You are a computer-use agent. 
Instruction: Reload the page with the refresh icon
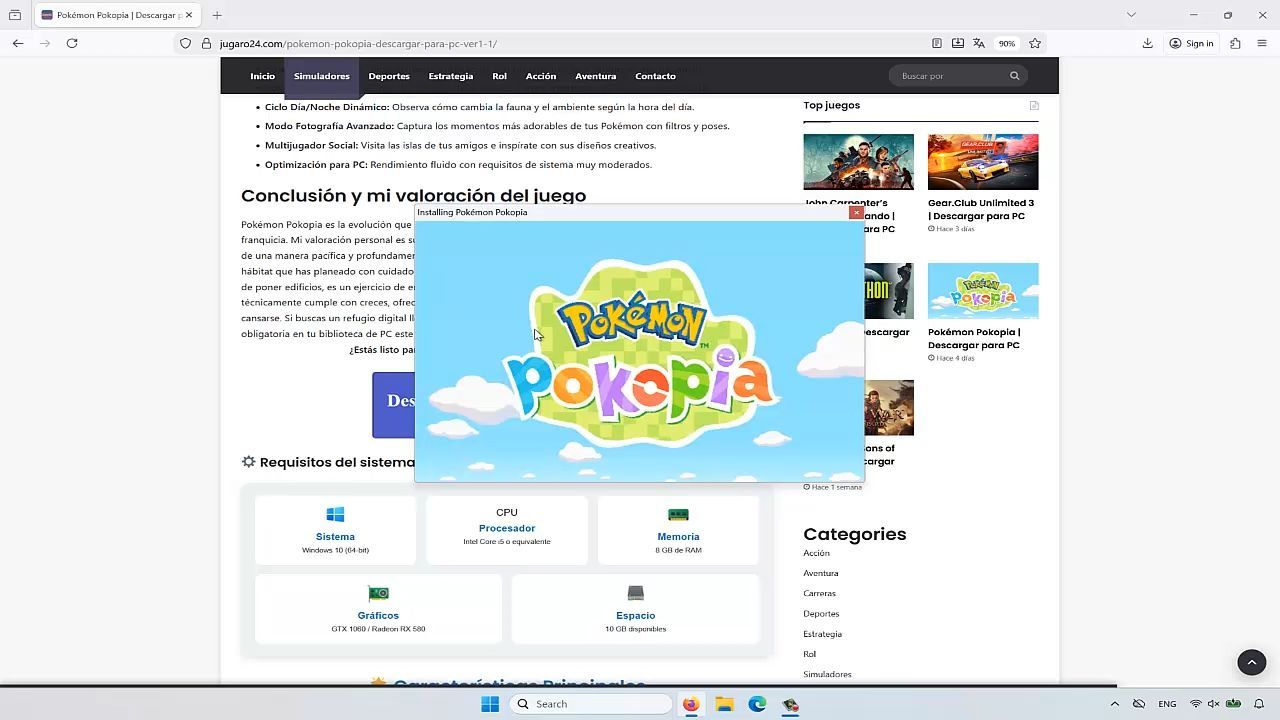(72, 43)
